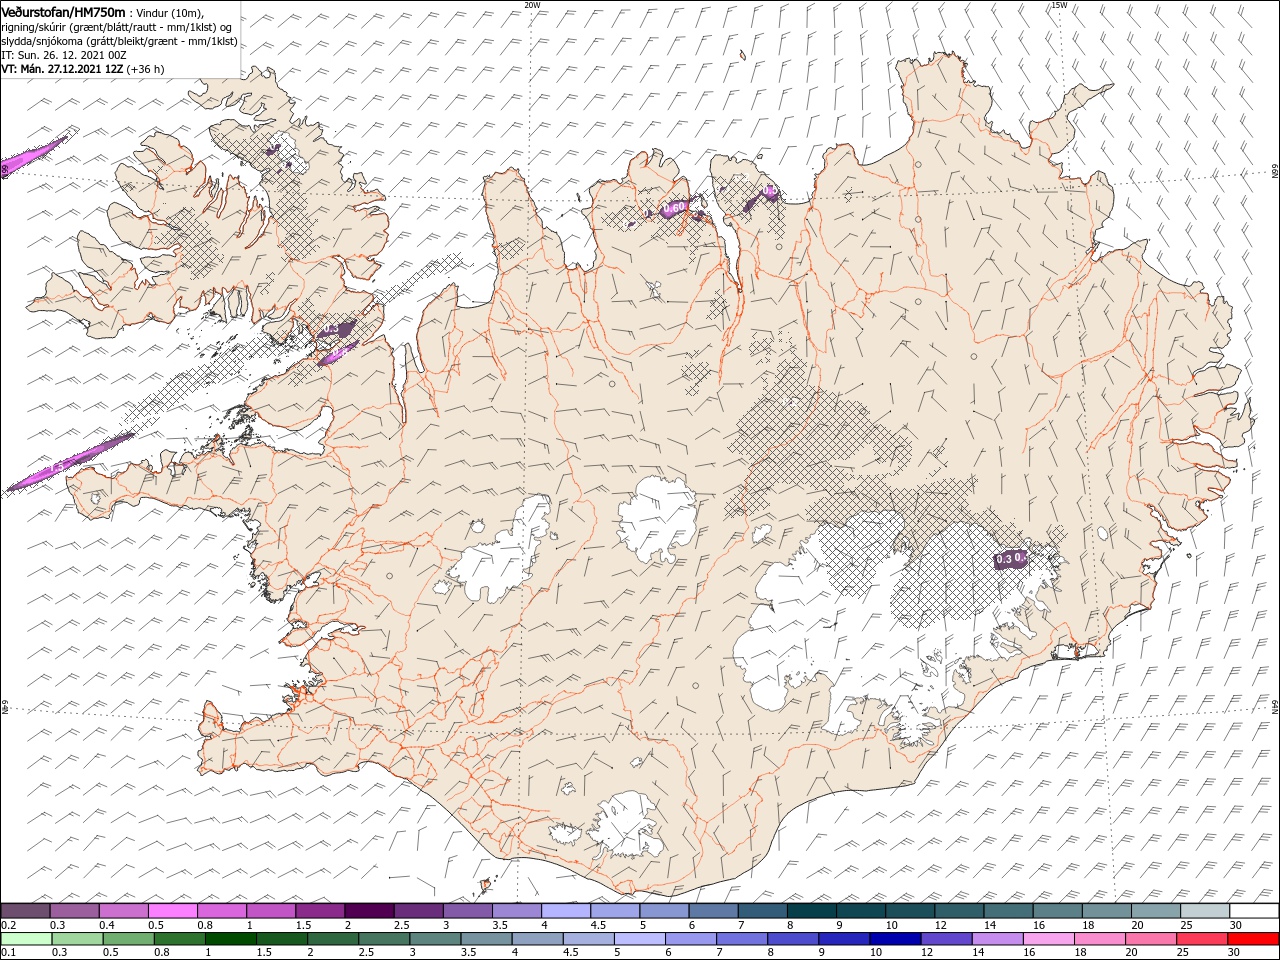Click the 0.60 precipitation label on the north coast
The image size is (1280, 960).
(x=675, y=207)
